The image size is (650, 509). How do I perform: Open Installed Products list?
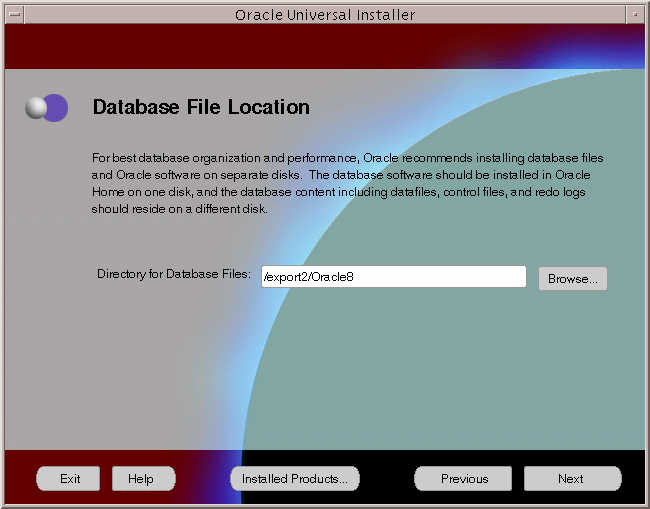295,479
